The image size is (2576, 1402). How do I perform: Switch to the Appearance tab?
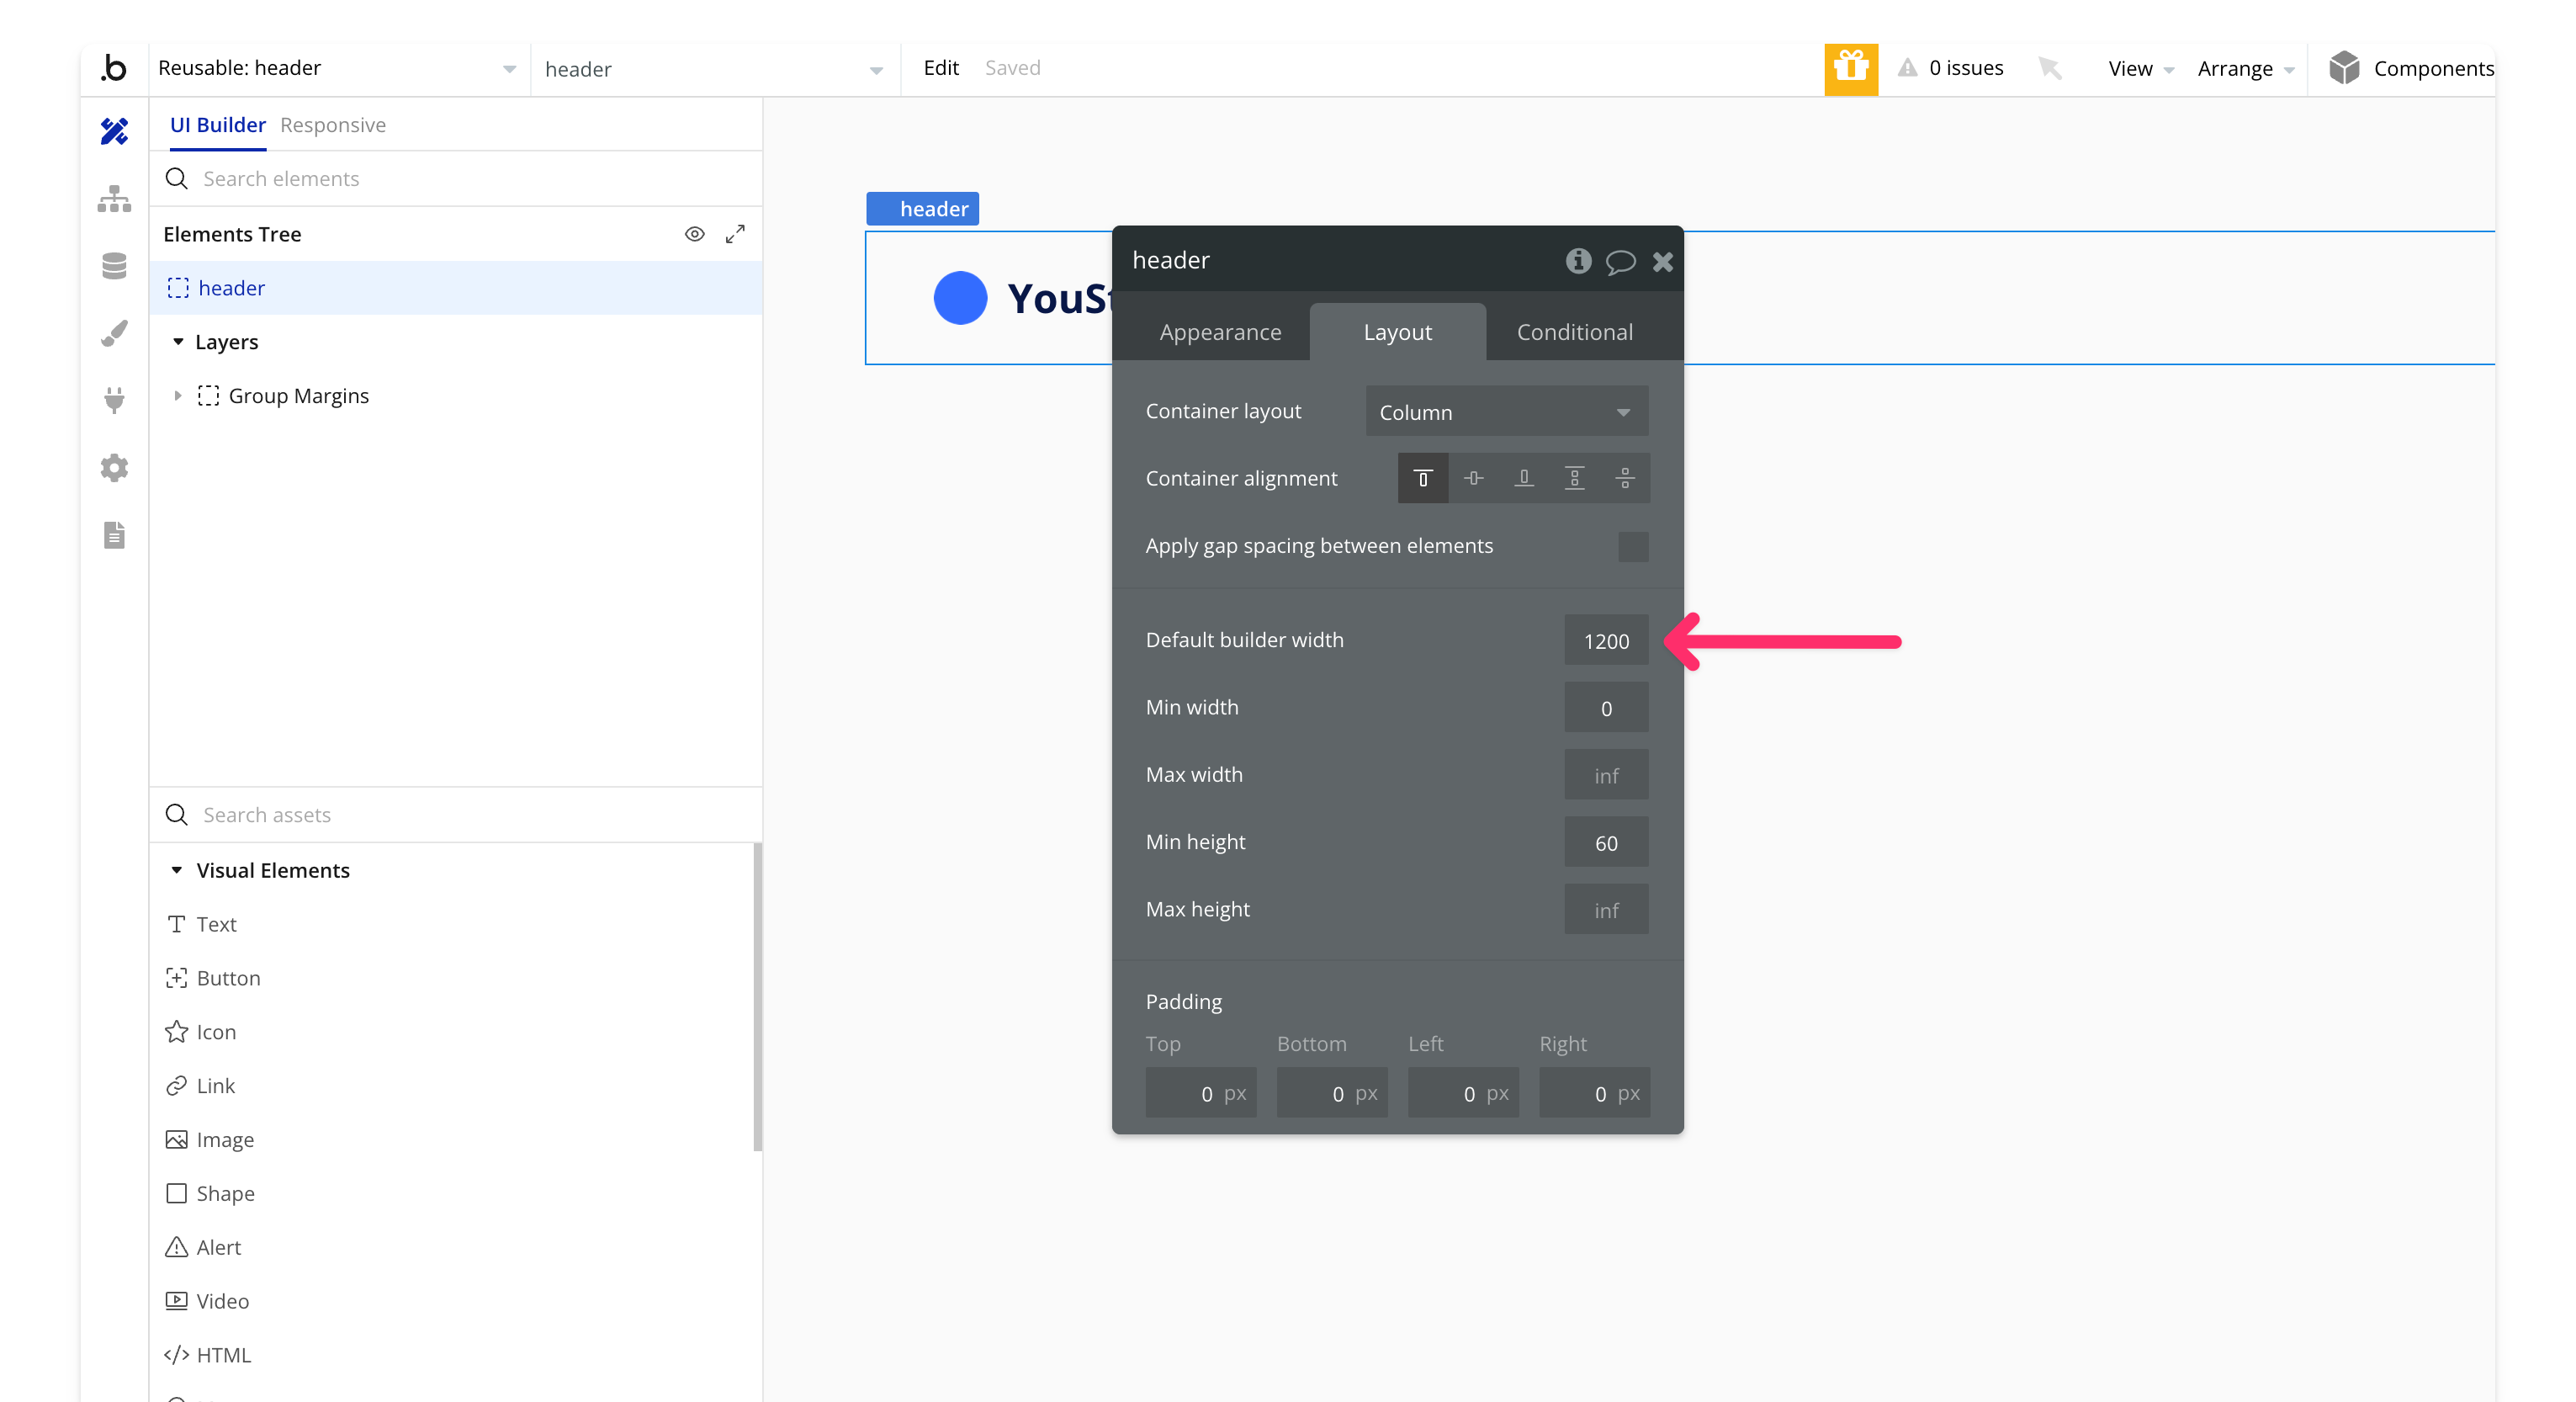(1219, 332)
